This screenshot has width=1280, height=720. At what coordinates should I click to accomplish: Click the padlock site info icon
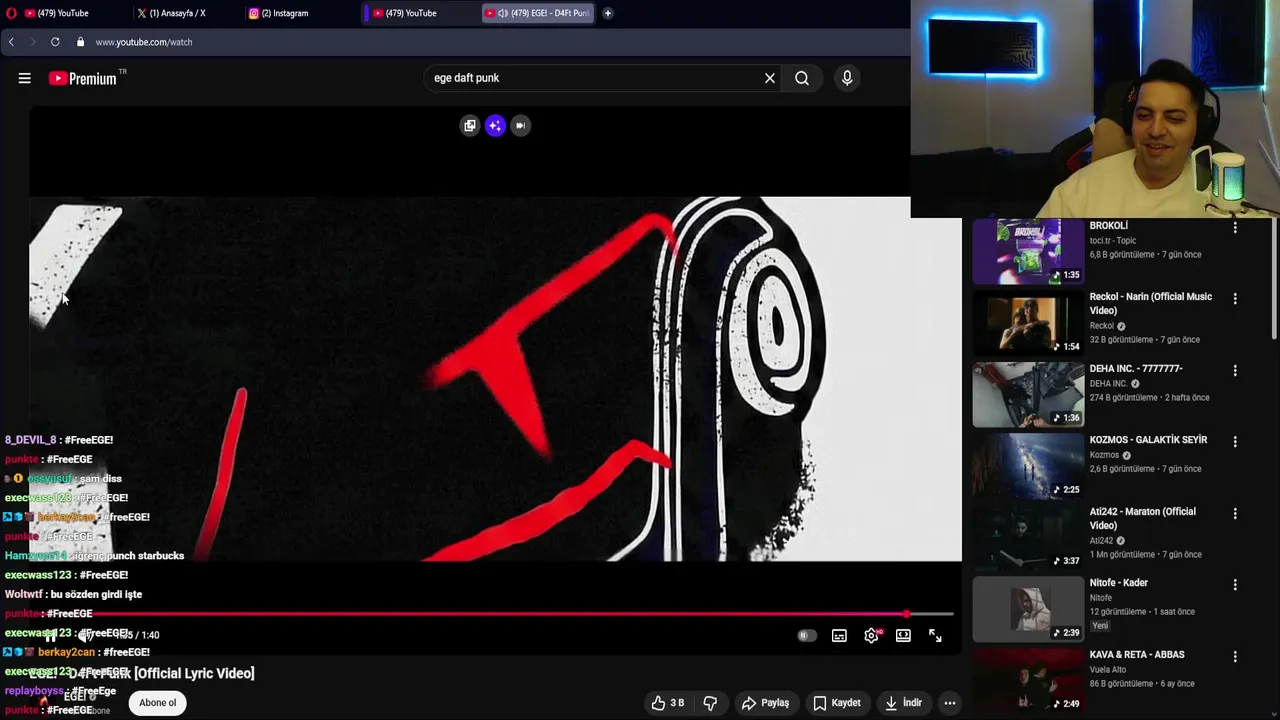80,42
